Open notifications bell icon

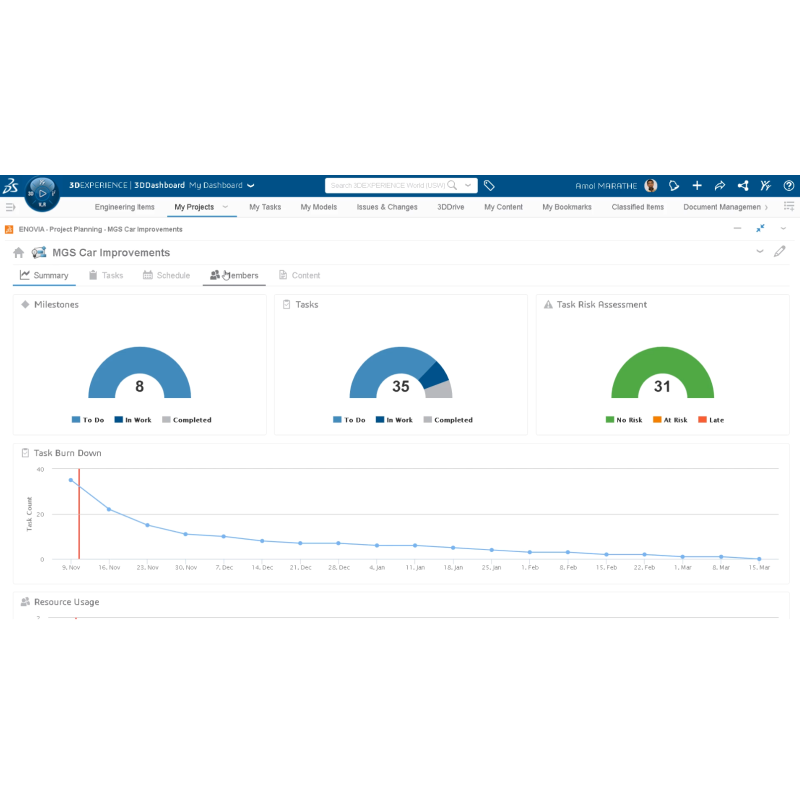coord(674,186)
